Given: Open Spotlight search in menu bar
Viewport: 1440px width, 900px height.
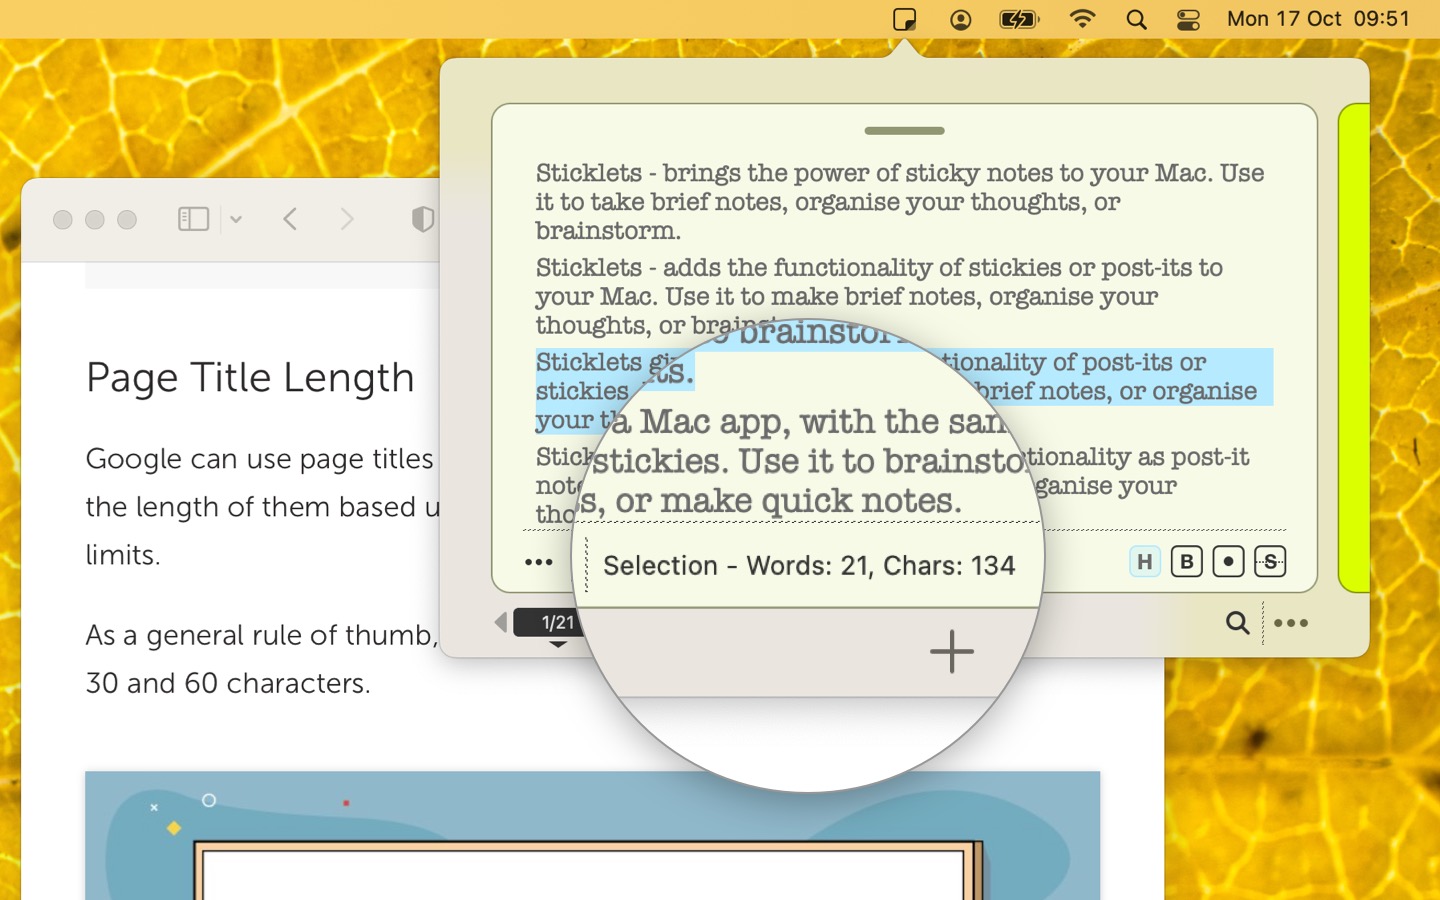Looking at the screenshot, I should pyautogui.click(x=1136, y=19).
